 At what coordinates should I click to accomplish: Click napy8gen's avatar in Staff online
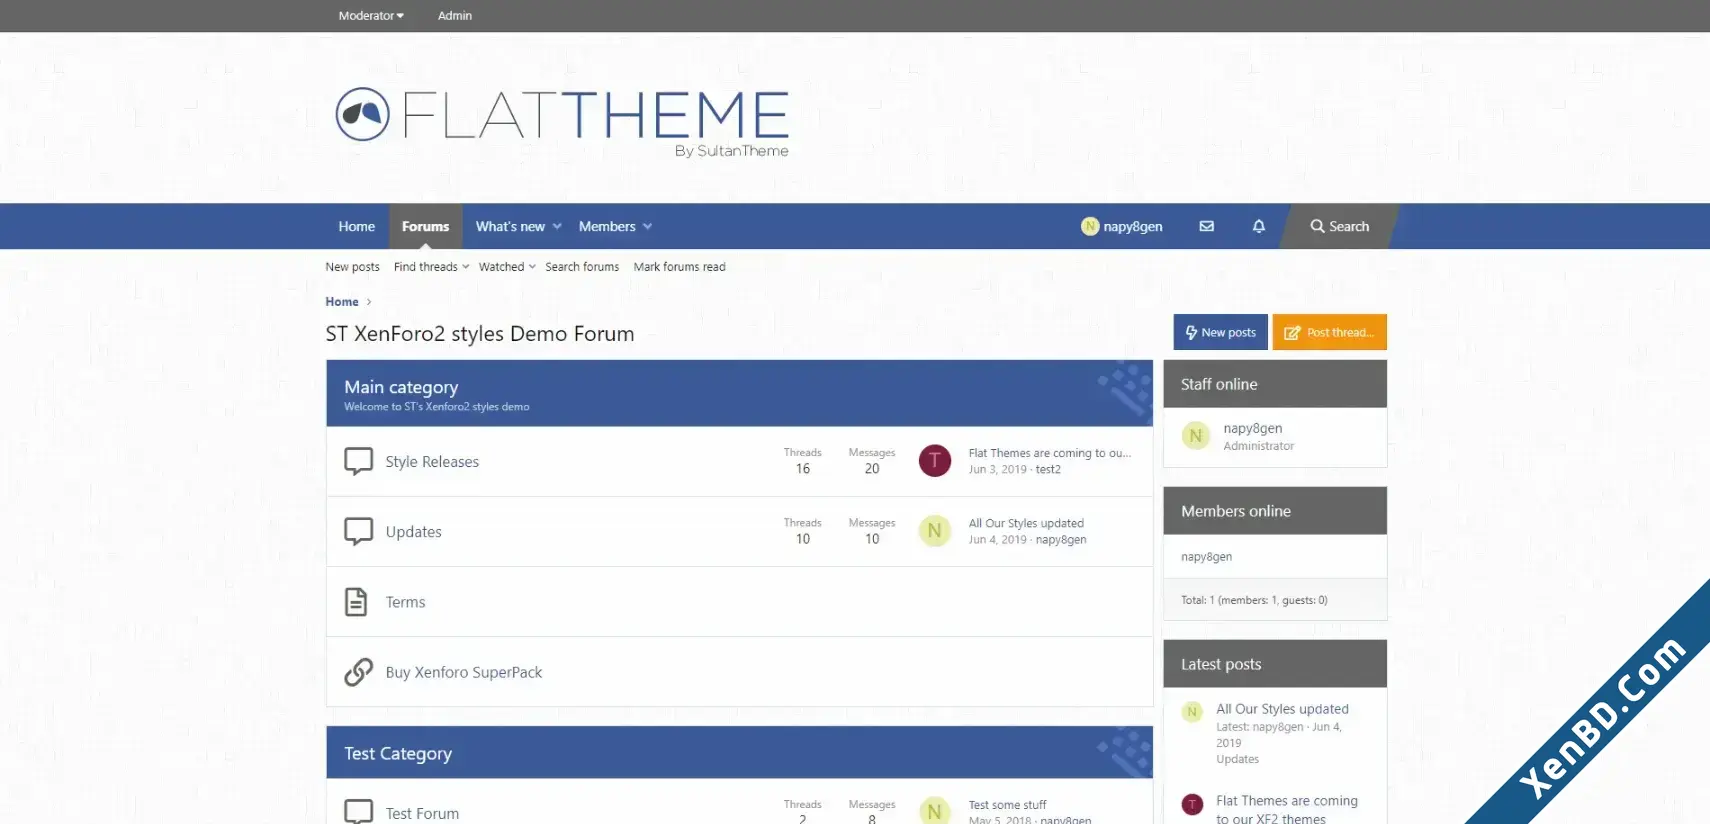[1196, 436]
